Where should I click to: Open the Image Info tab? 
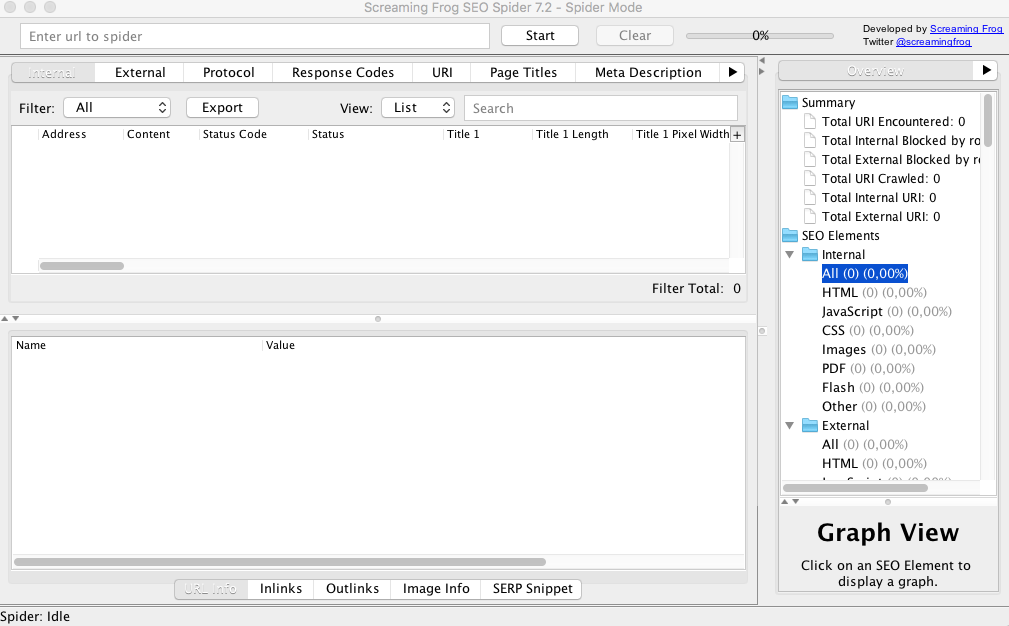coord(436,589)
